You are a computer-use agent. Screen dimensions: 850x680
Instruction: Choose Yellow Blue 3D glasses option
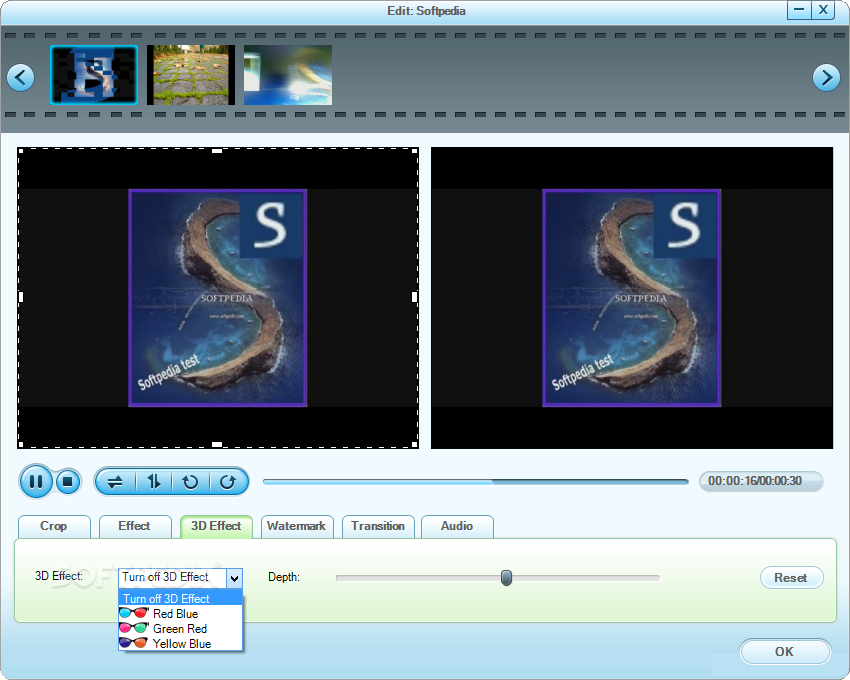click(x=181, y=644)
